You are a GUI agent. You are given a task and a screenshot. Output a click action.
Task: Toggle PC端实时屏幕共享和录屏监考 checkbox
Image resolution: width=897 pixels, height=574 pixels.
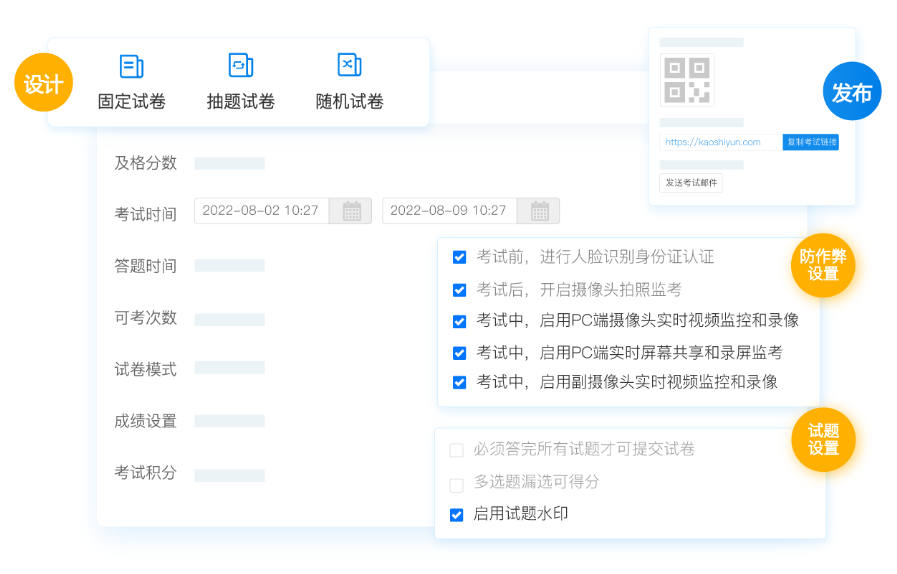[x=459, y=353]
